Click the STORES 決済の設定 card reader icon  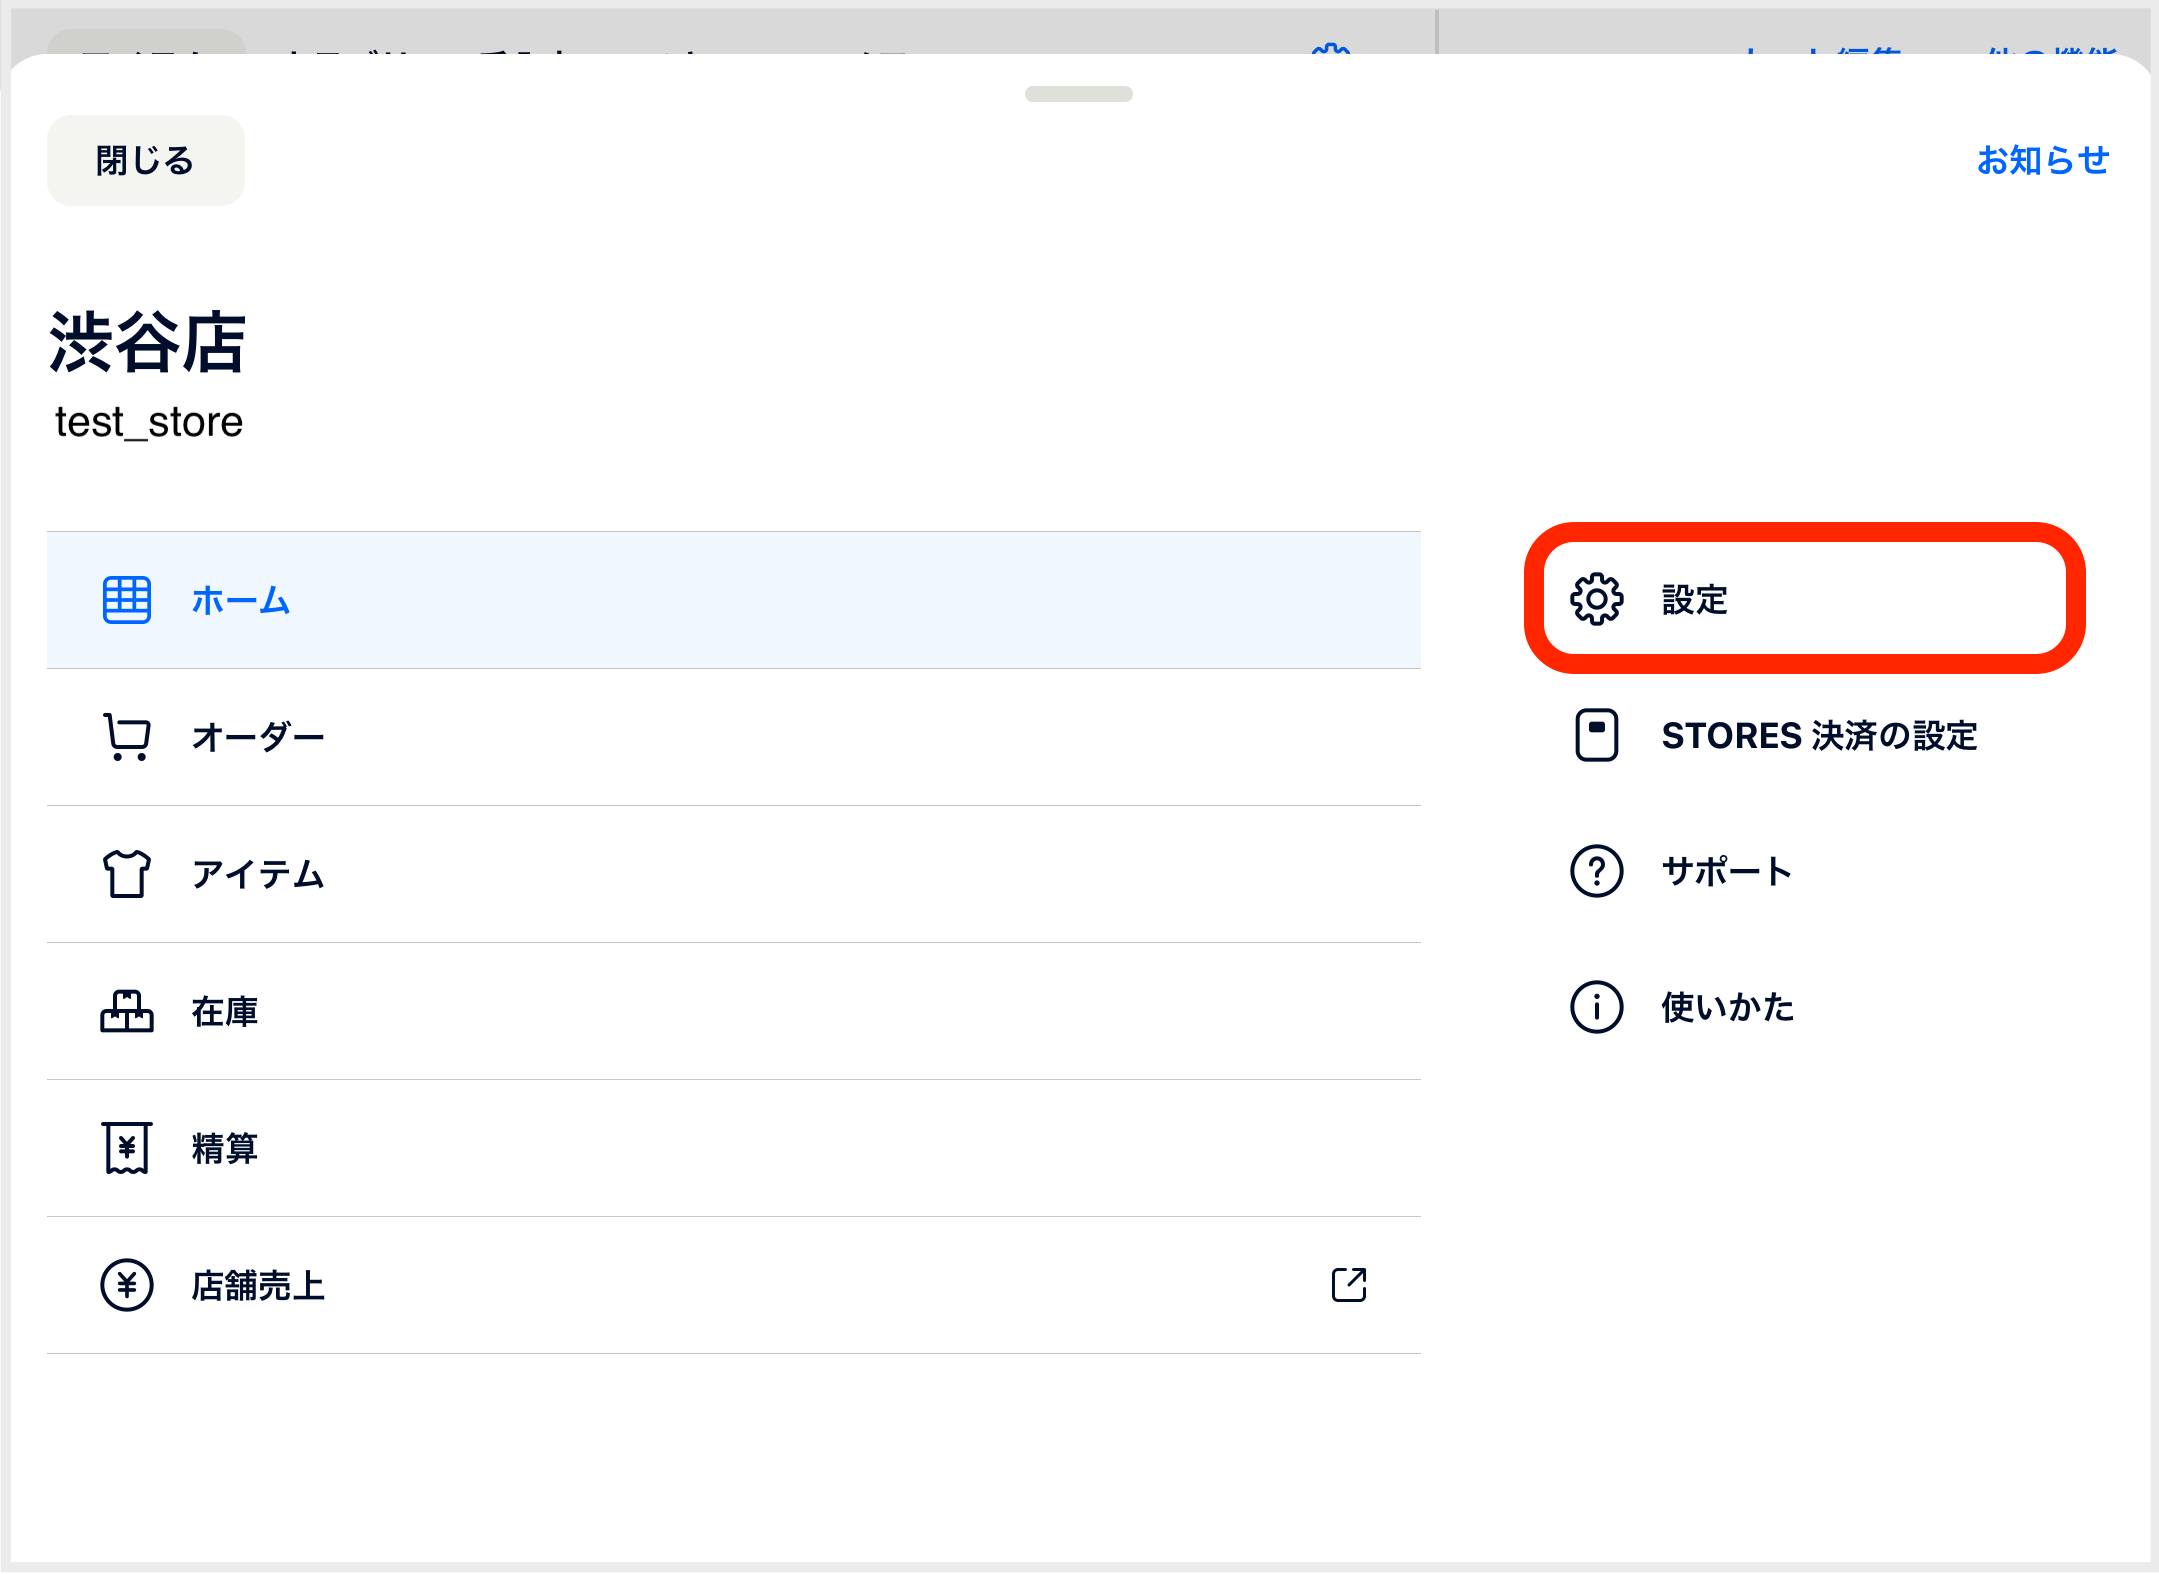click(x=1597, y=735)
